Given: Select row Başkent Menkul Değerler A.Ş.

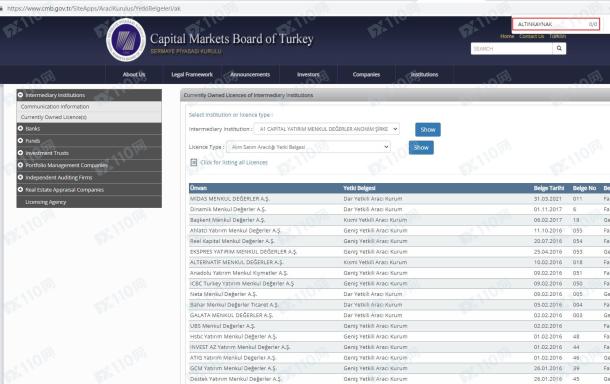Looking at the screenshot, I should pos(399,220).
